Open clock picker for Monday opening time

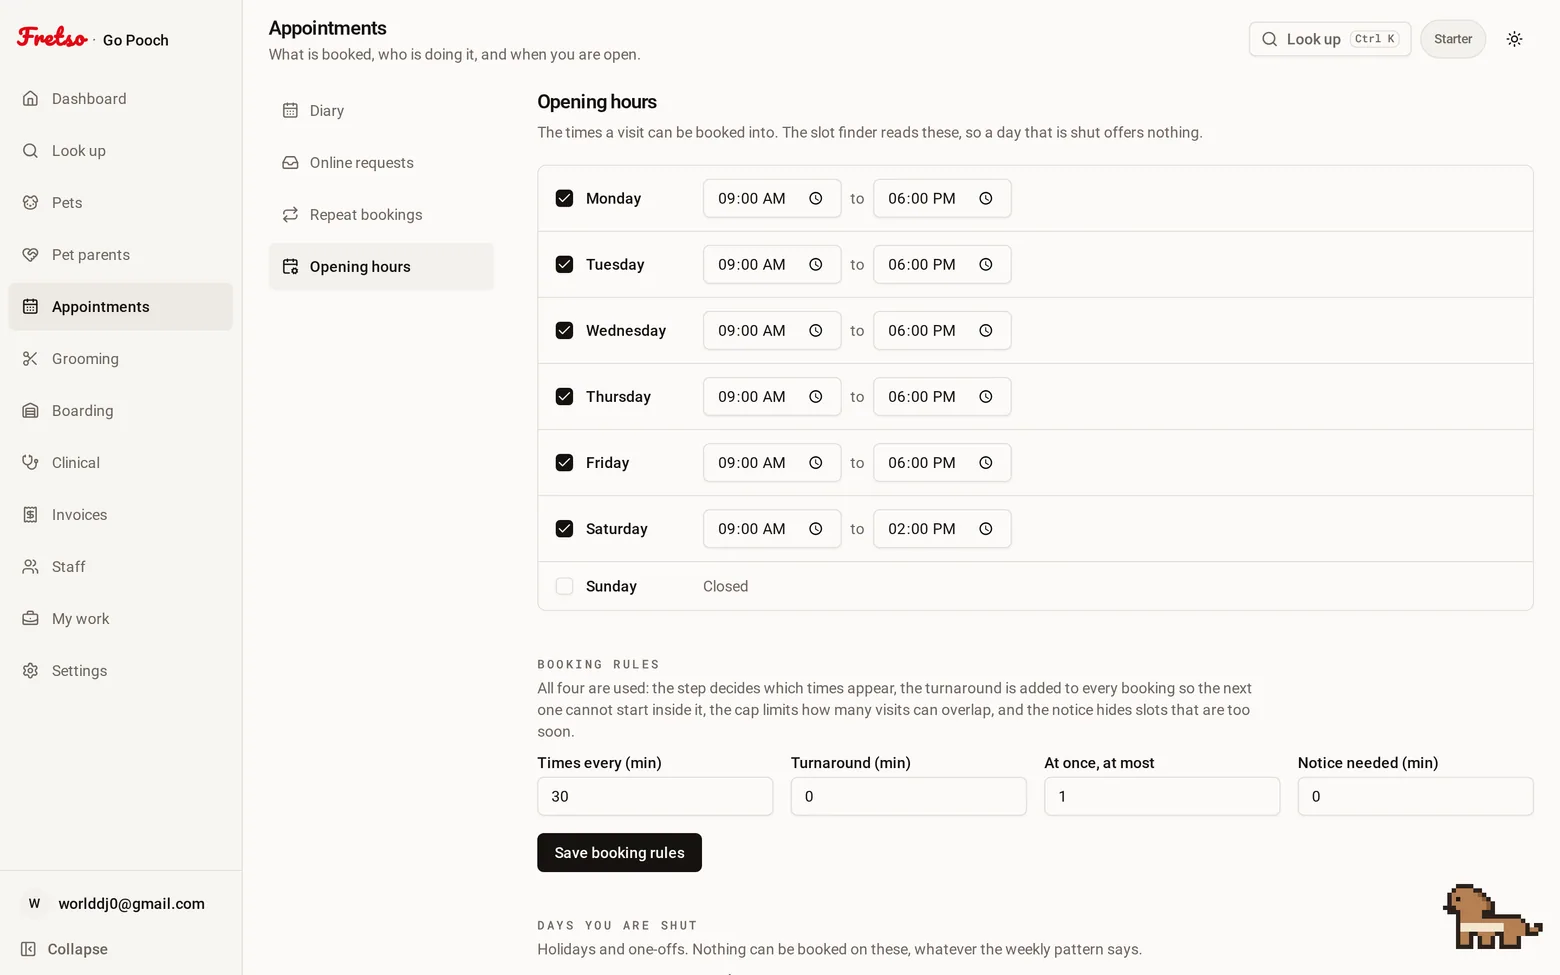(815, 198)
